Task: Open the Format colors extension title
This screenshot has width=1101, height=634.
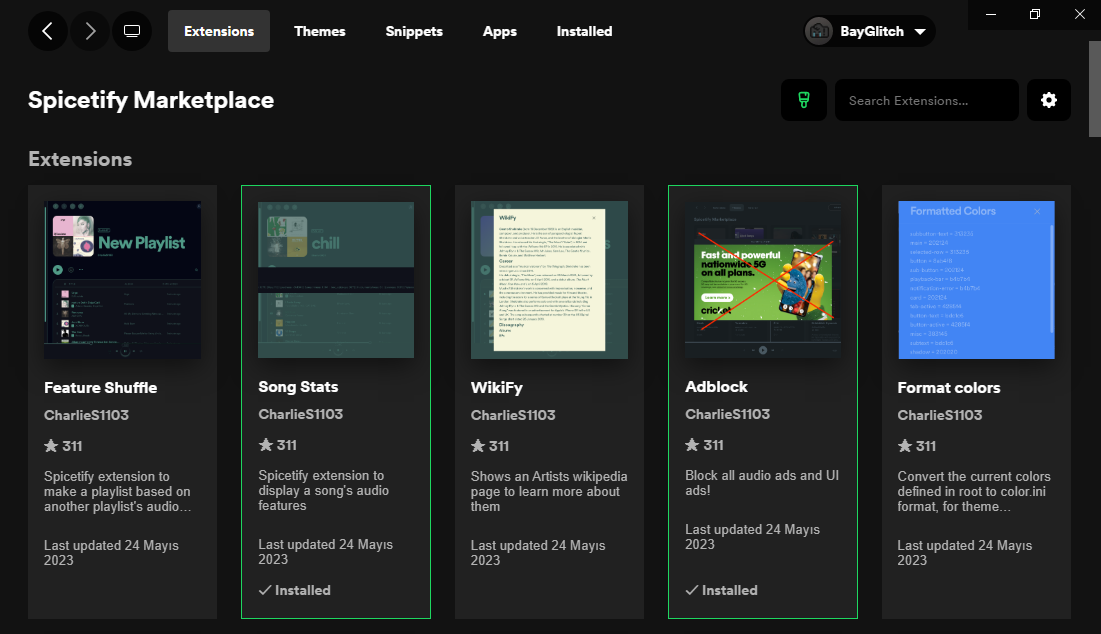Action: (x=949, y=388)
